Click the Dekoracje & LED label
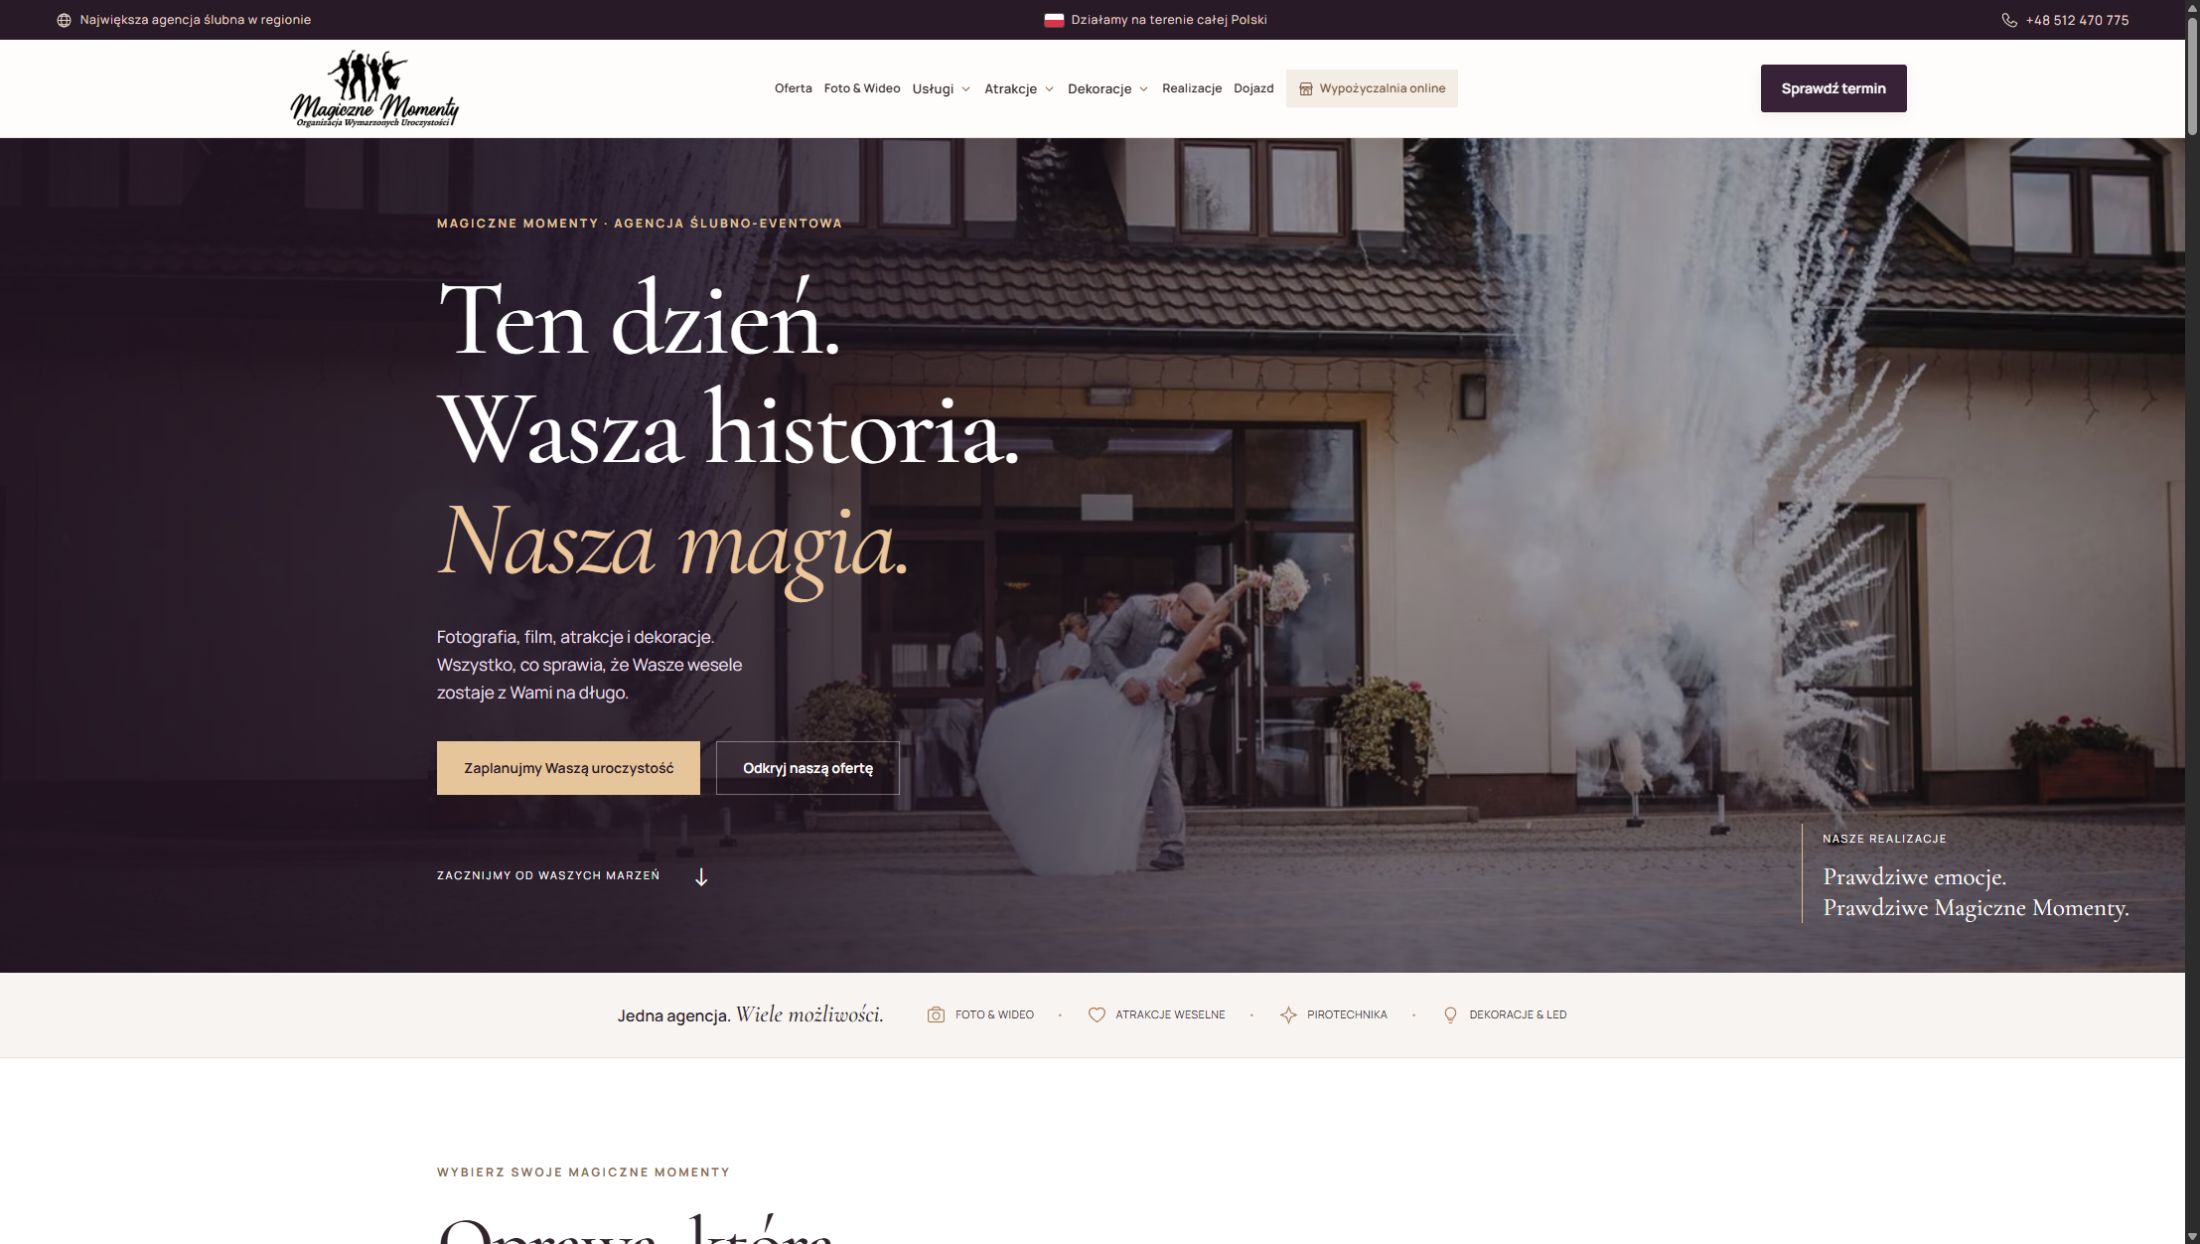This screenshot has height=1244, width=2200. coord(1518,1015)
